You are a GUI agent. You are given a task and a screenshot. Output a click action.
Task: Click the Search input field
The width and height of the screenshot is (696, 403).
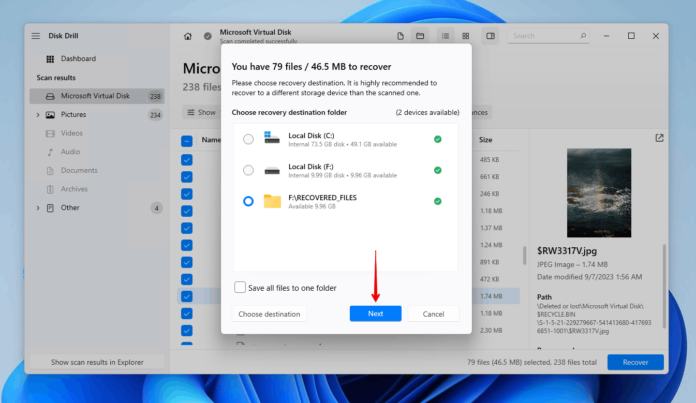click(x=540, y=36)
